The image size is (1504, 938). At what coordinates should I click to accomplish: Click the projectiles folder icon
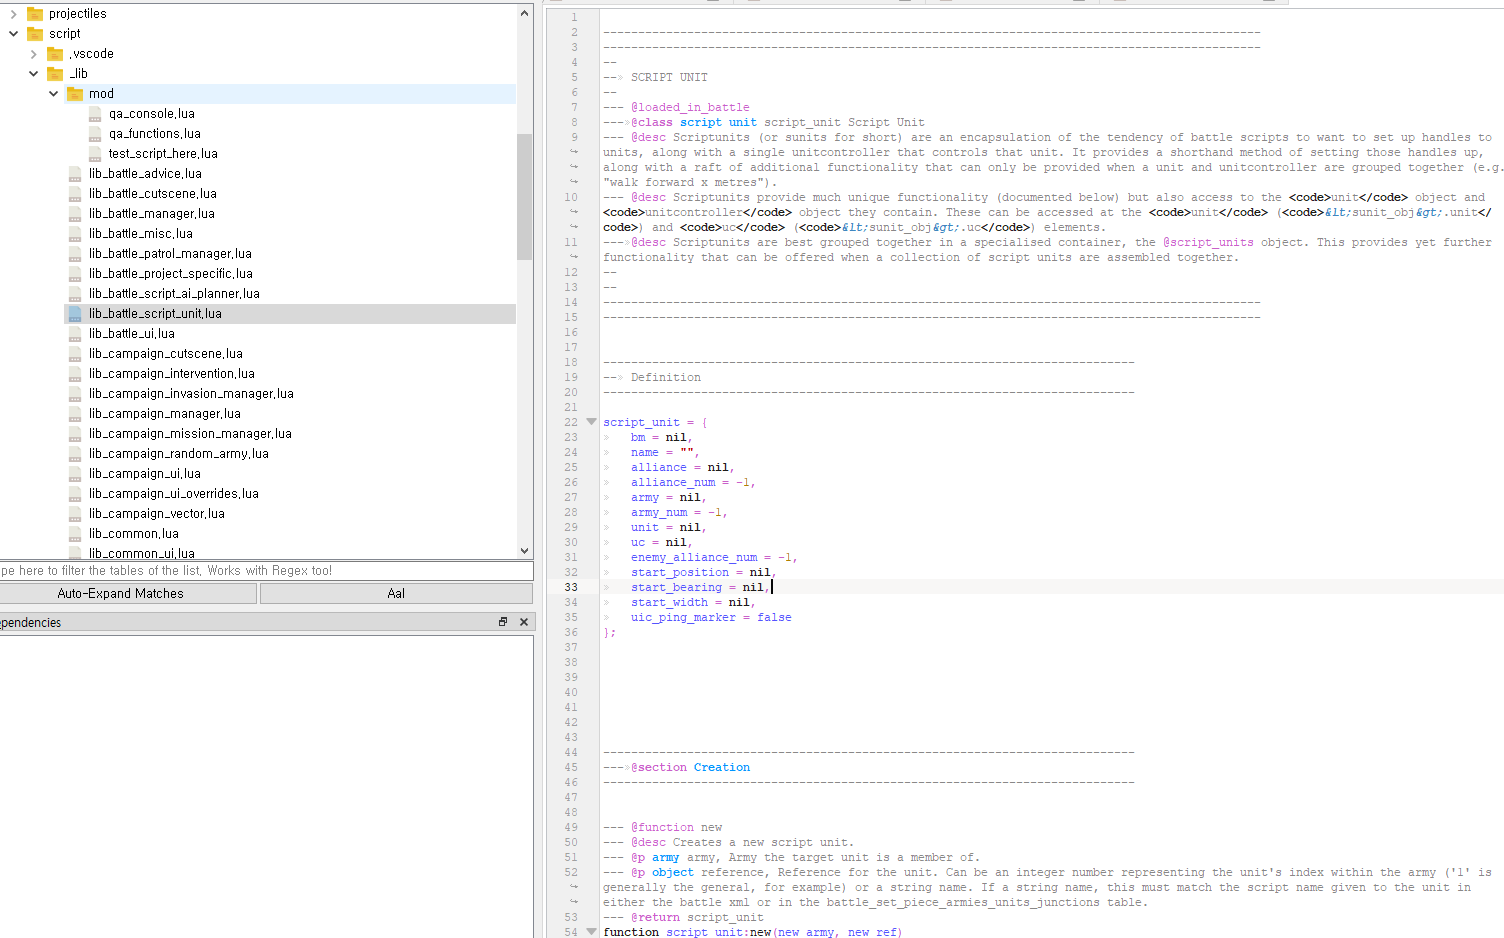pyautogui.click(x=35, y=14)
